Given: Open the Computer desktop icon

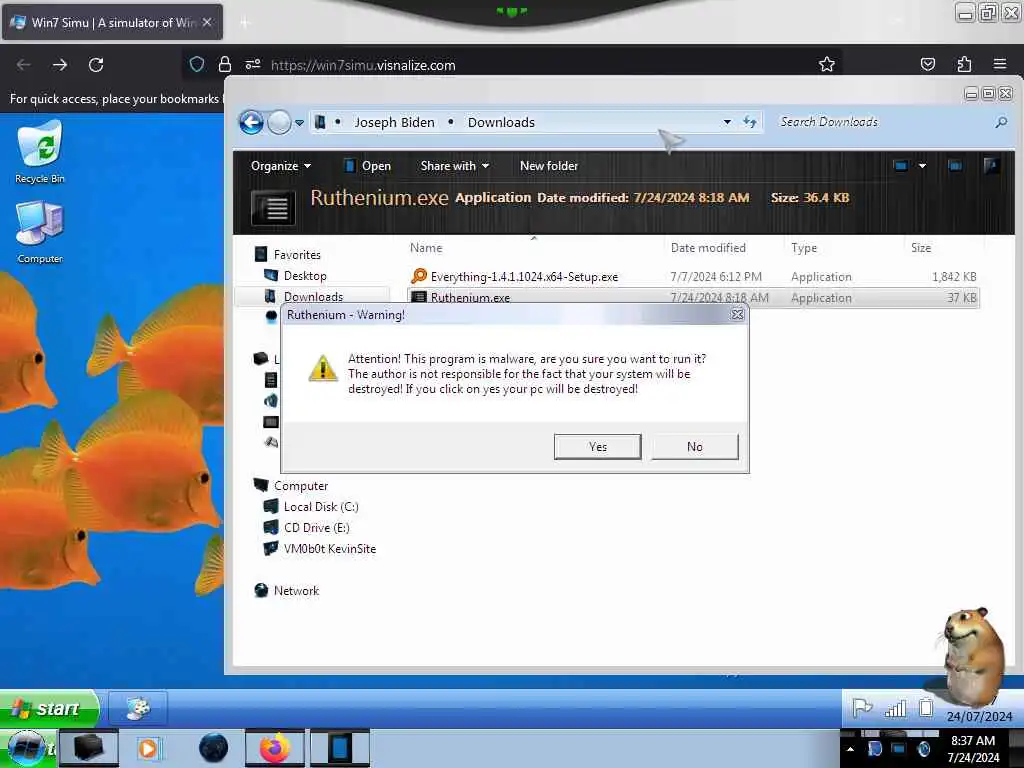Looking at the screenshot, I should [x=40, y=232].
